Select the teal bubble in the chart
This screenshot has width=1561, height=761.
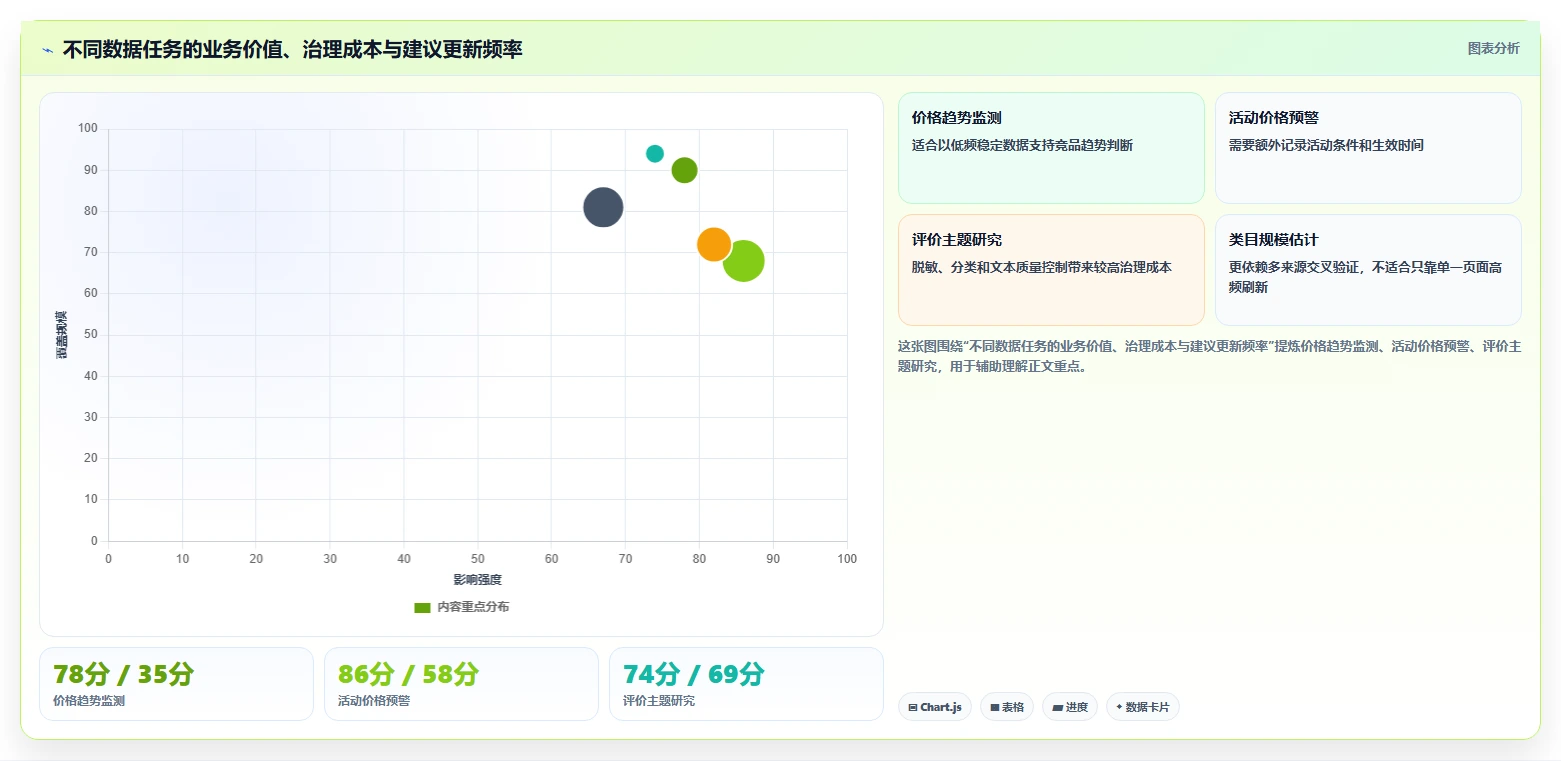coord(655,153)
